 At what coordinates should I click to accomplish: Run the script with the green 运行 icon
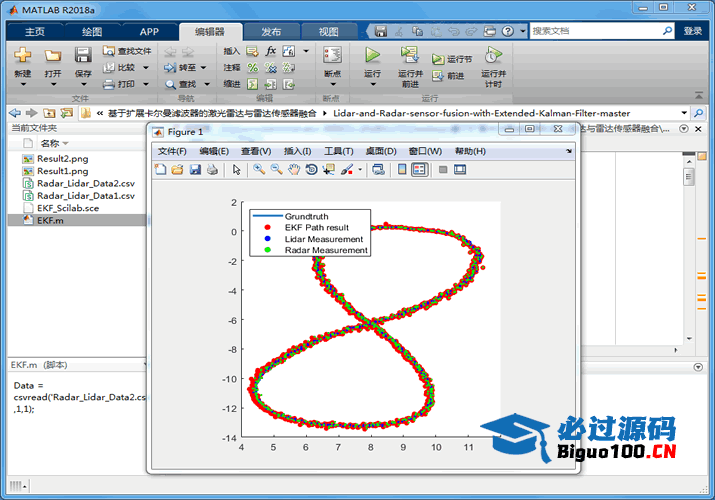point(373,56)
